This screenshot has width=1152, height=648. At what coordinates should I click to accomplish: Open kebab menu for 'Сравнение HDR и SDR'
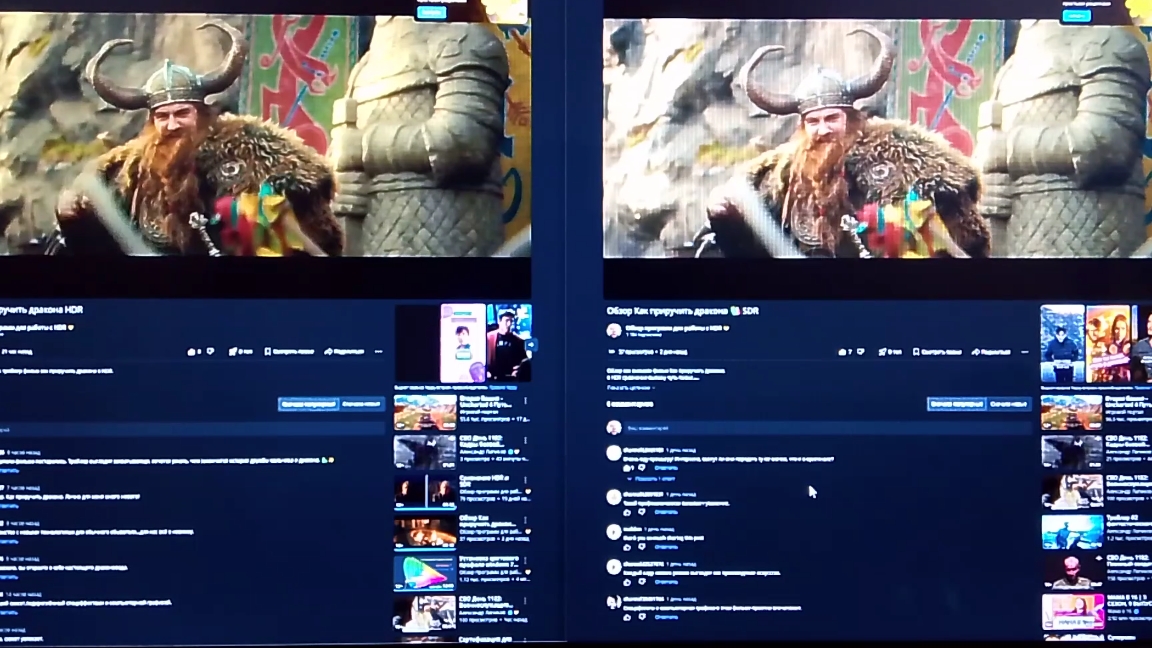click(525, 480)
